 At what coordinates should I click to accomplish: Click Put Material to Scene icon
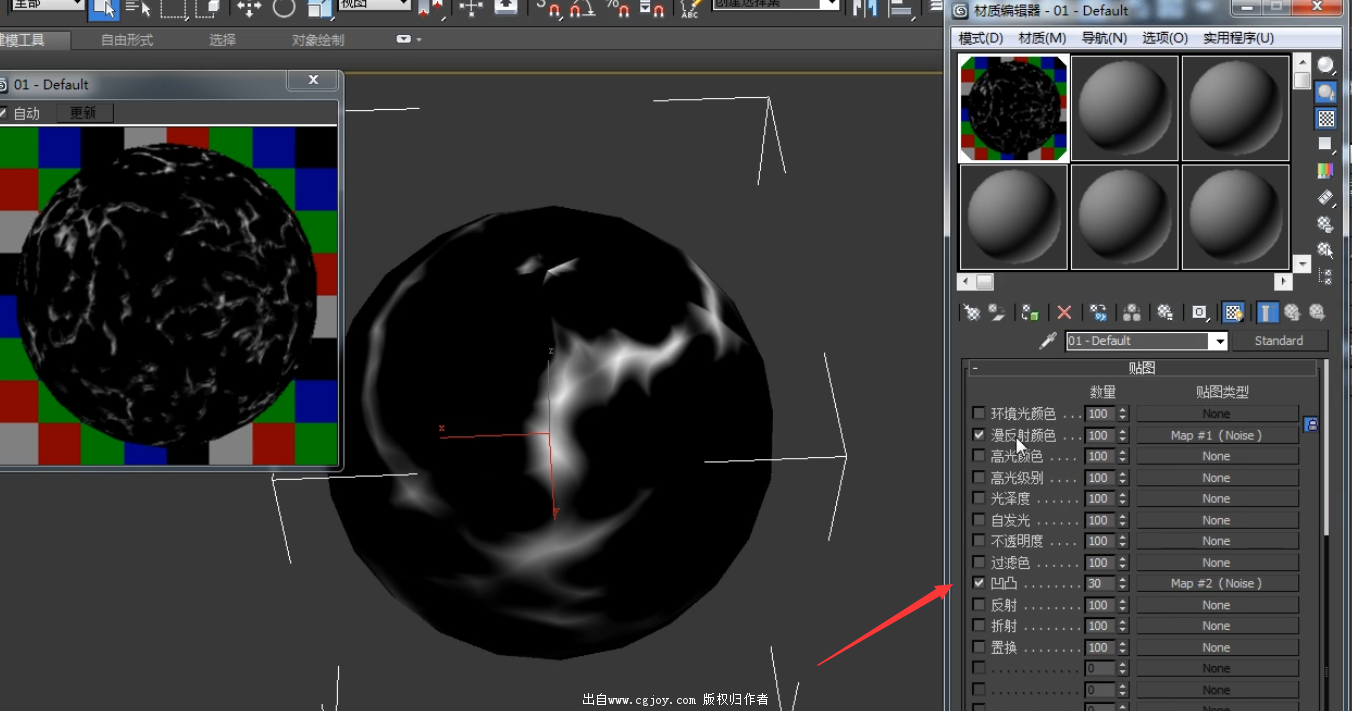(997, 313)
